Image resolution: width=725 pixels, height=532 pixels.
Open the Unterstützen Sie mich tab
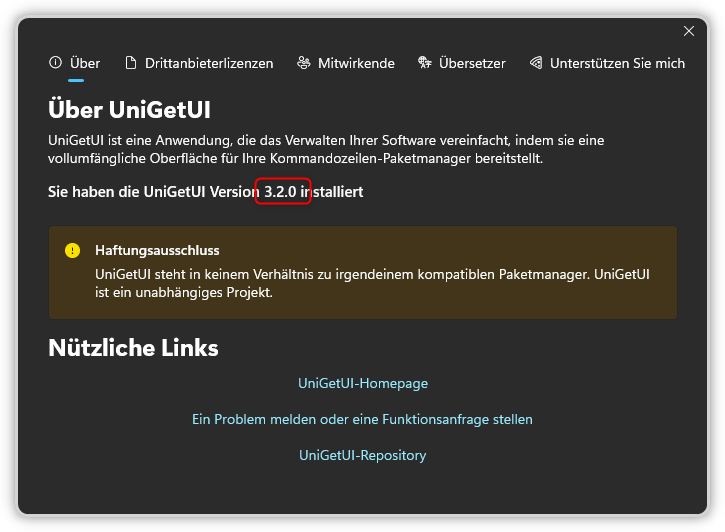tap(607, 63)
